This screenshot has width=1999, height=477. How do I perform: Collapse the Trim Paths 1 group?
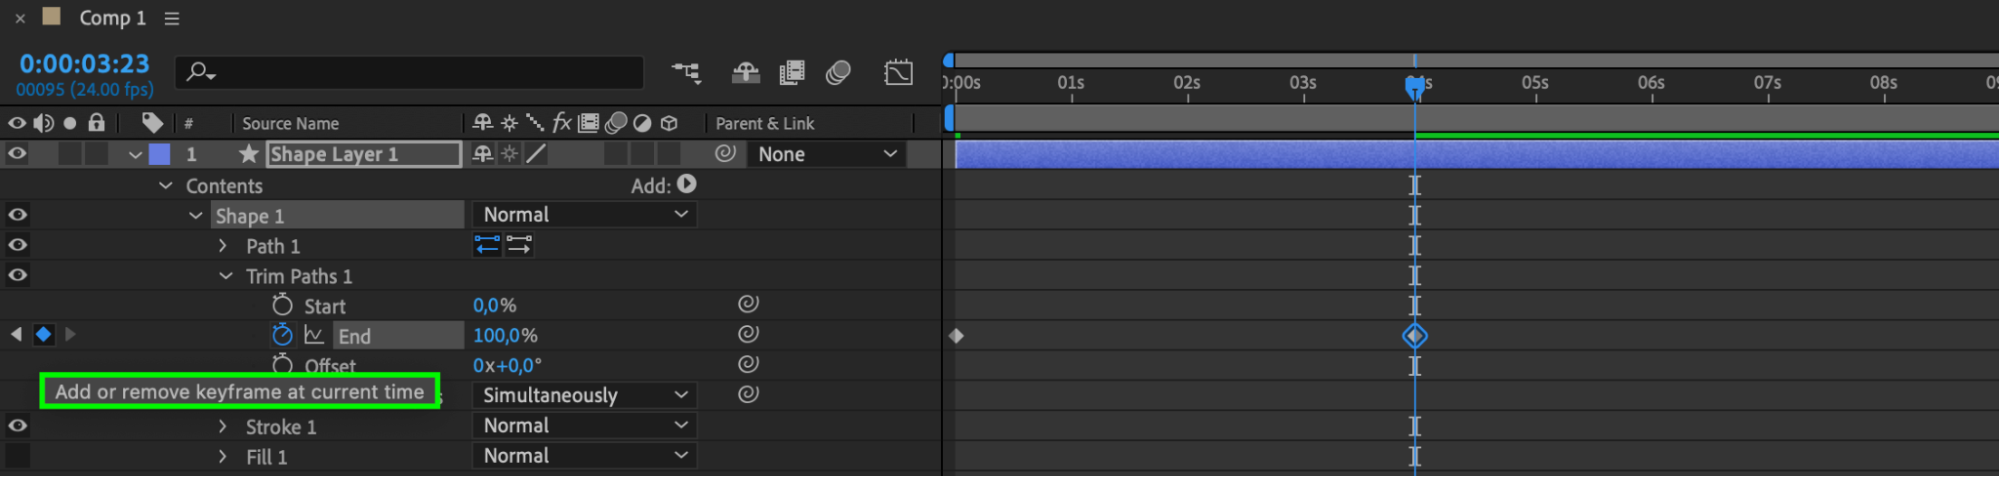pyautogui.click(x=226, y=276)
